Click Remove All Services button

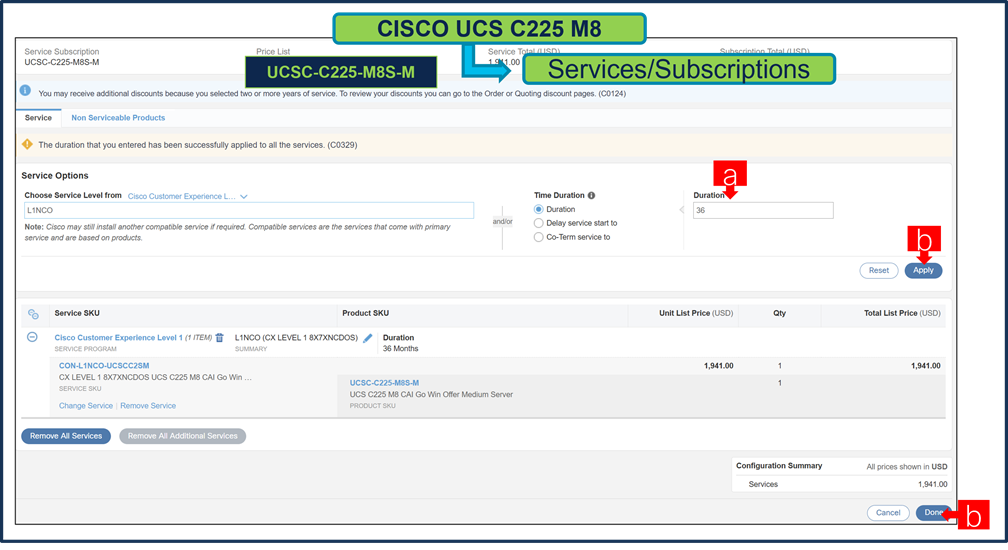coord(66,436)
